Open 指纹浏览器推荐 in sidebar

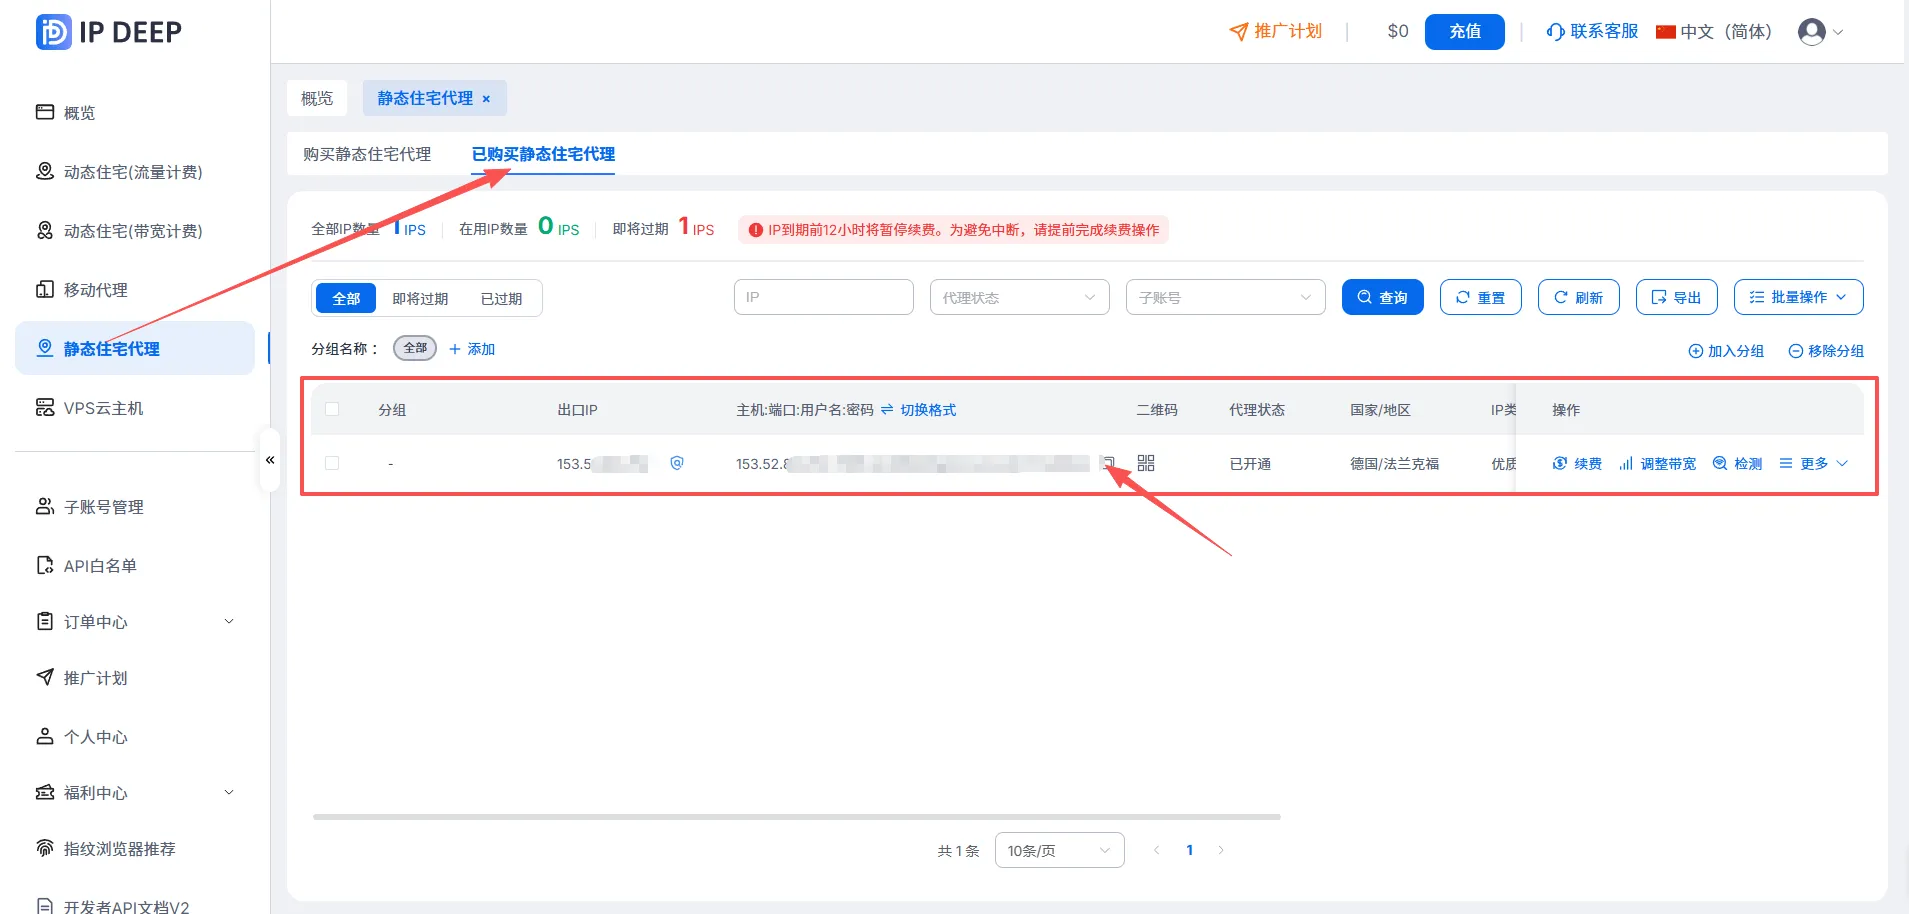(106, 849)
